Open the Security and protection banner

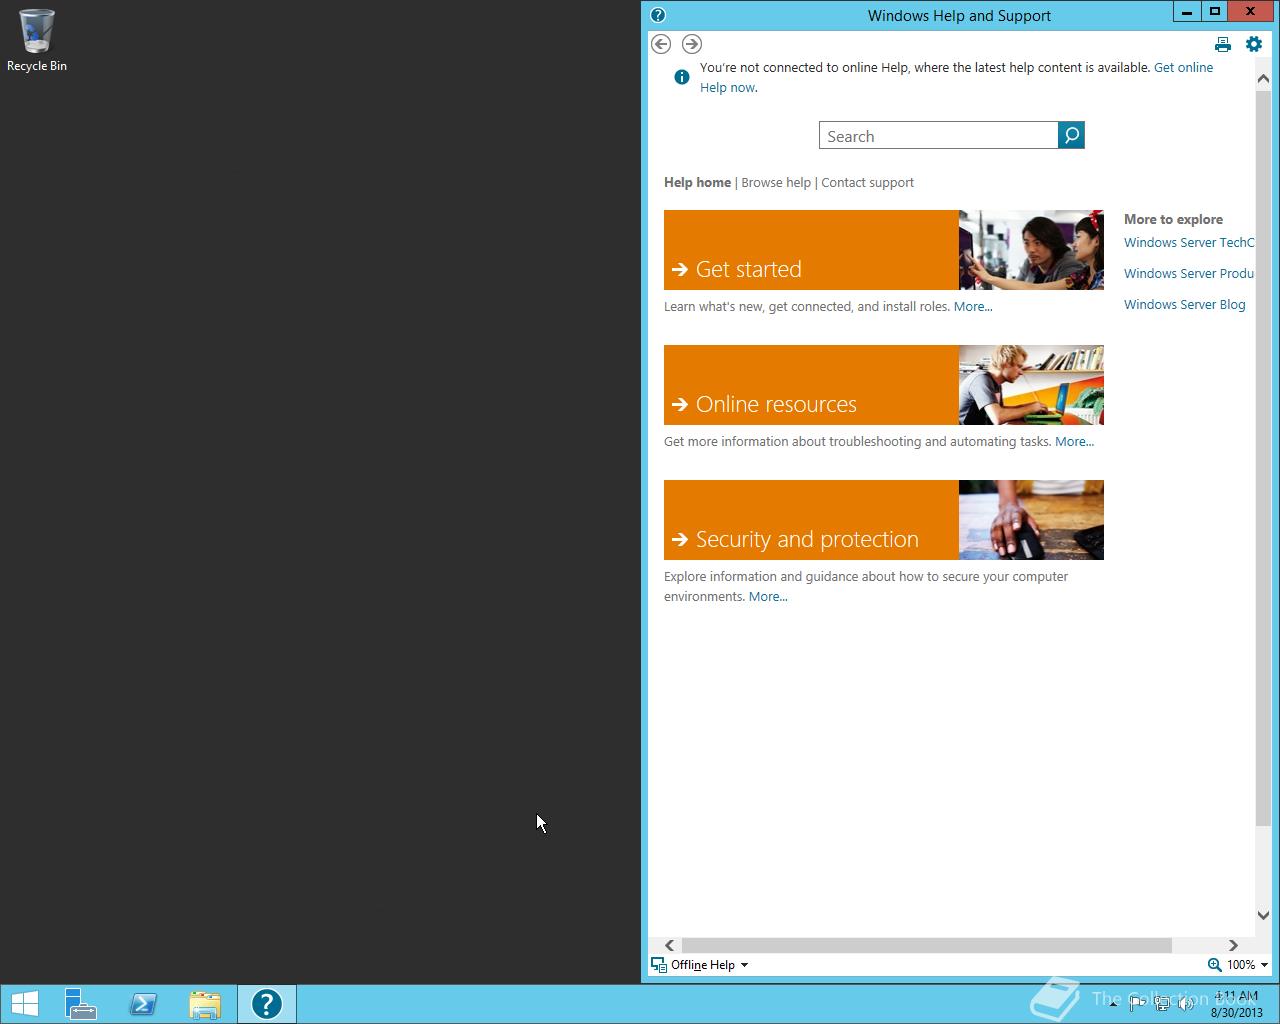pos(811,520)
